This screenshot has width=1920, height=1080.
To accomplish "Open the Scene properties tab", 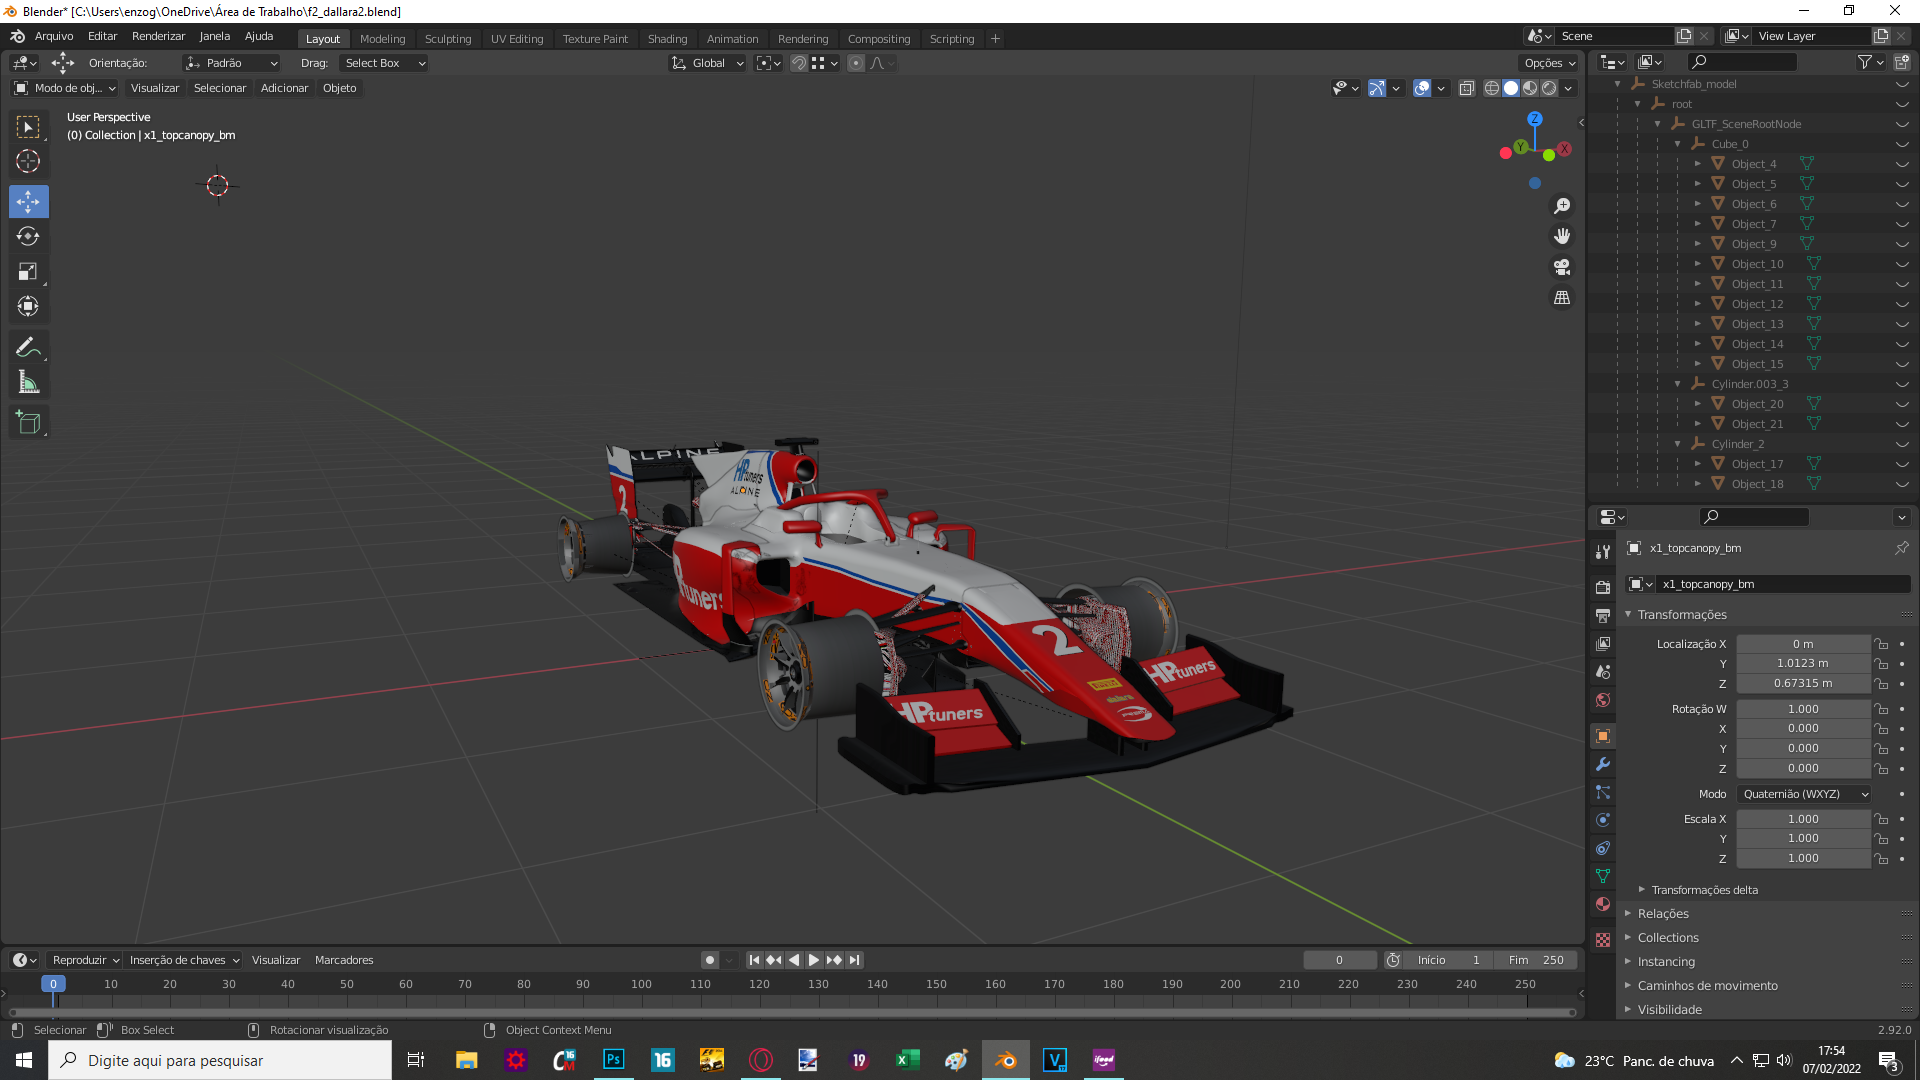I will click(x=1603, y=672).
